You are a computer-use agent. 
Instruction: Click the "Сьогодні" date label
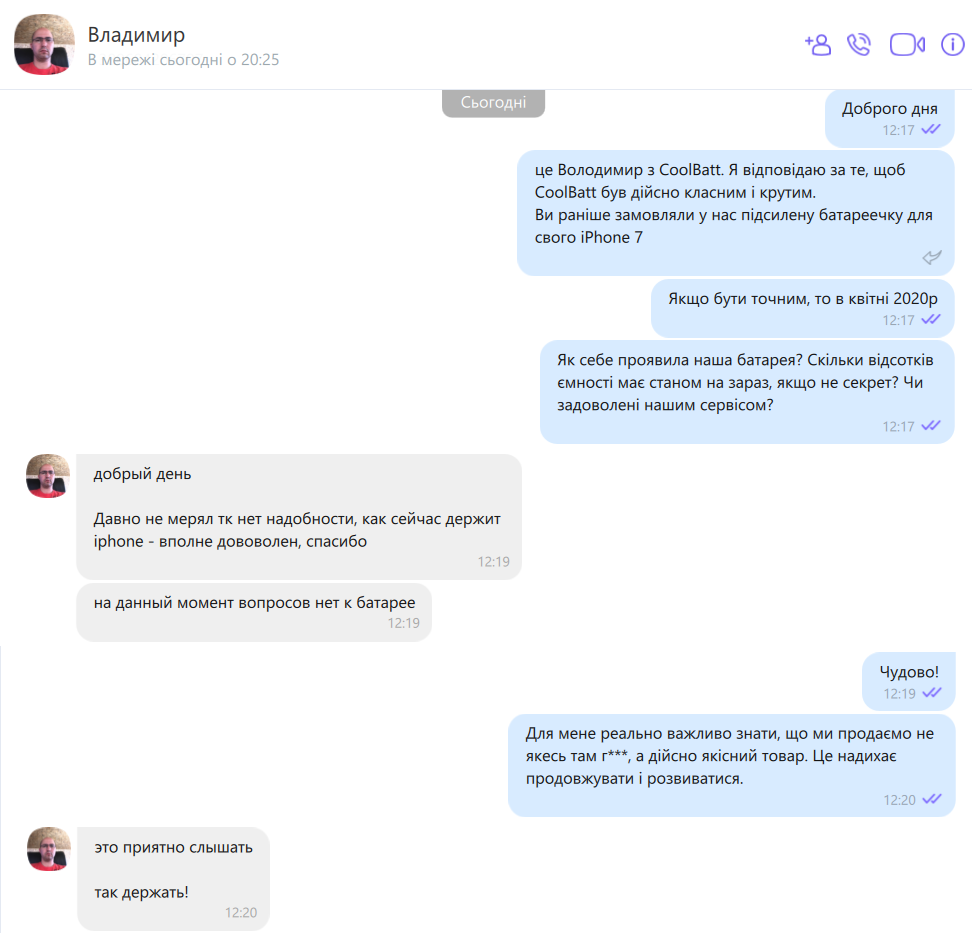493,103
